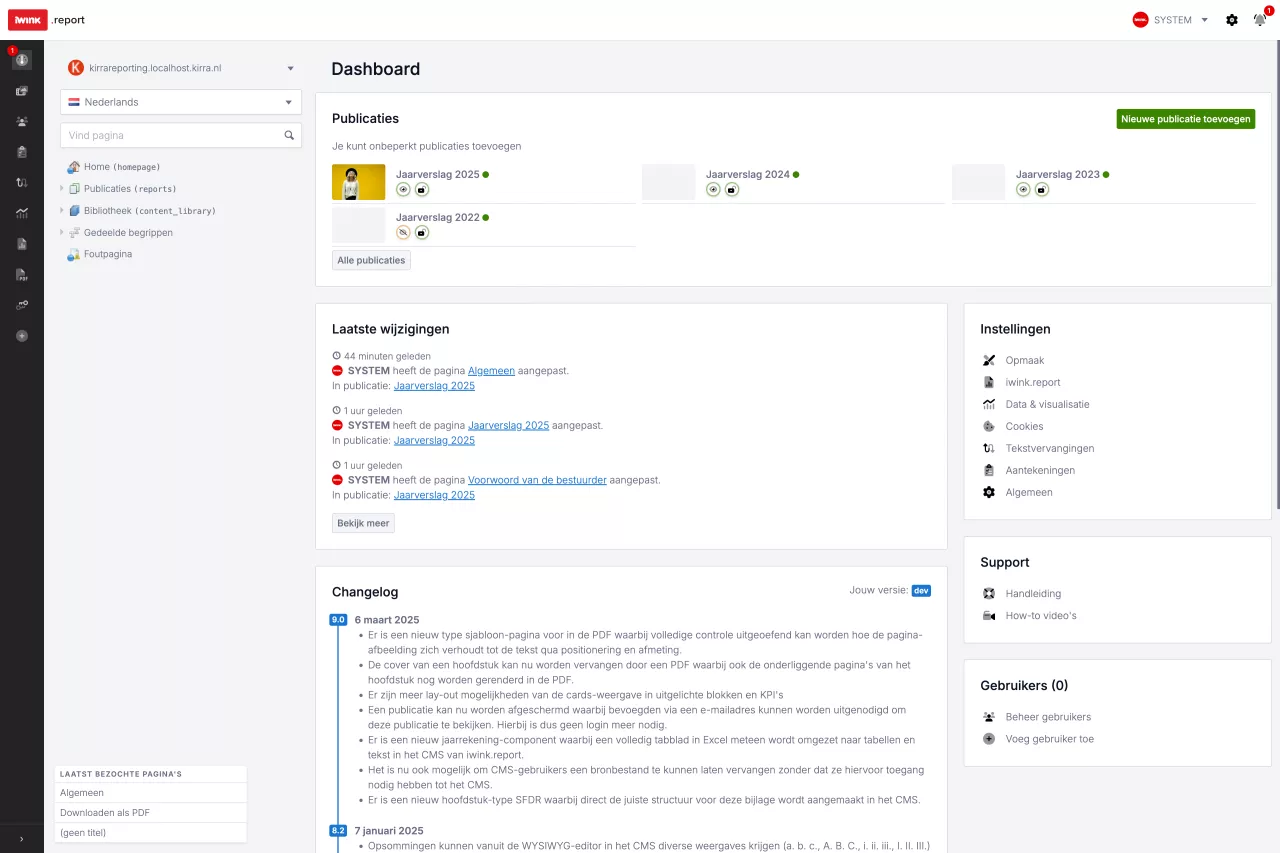
Task: Click the Jaarverslag 2025 yellow thumbnail
Action: point(358,182)
